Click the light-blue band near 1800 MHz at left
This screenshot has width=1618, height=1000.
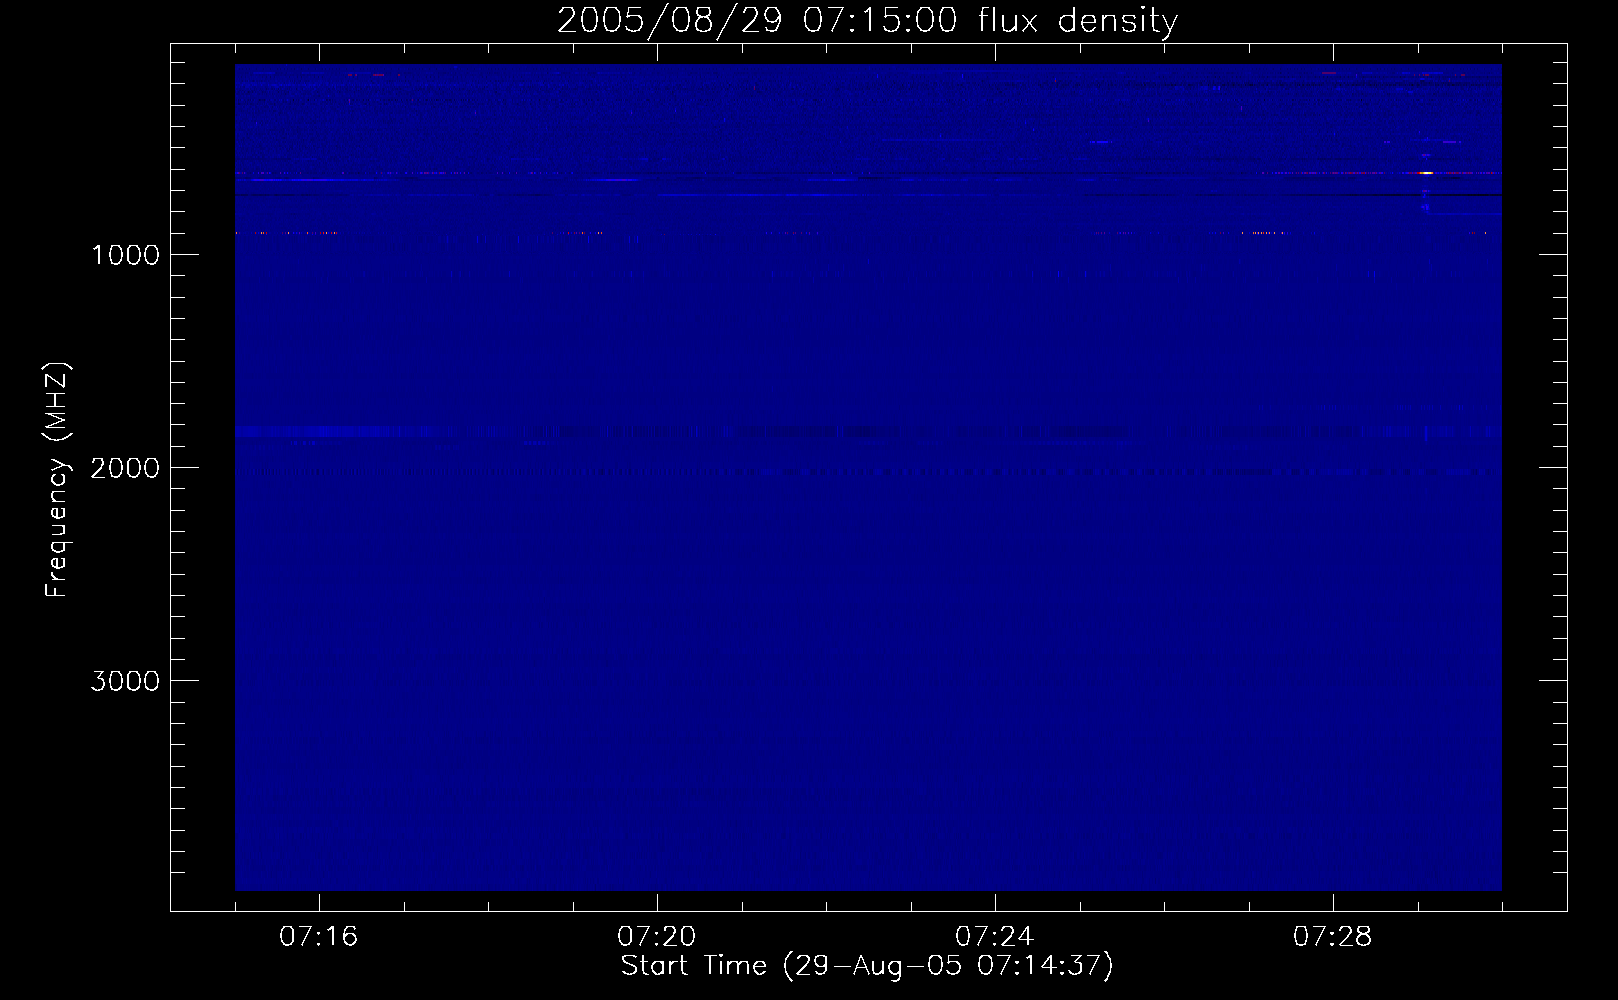click(330, 432)
